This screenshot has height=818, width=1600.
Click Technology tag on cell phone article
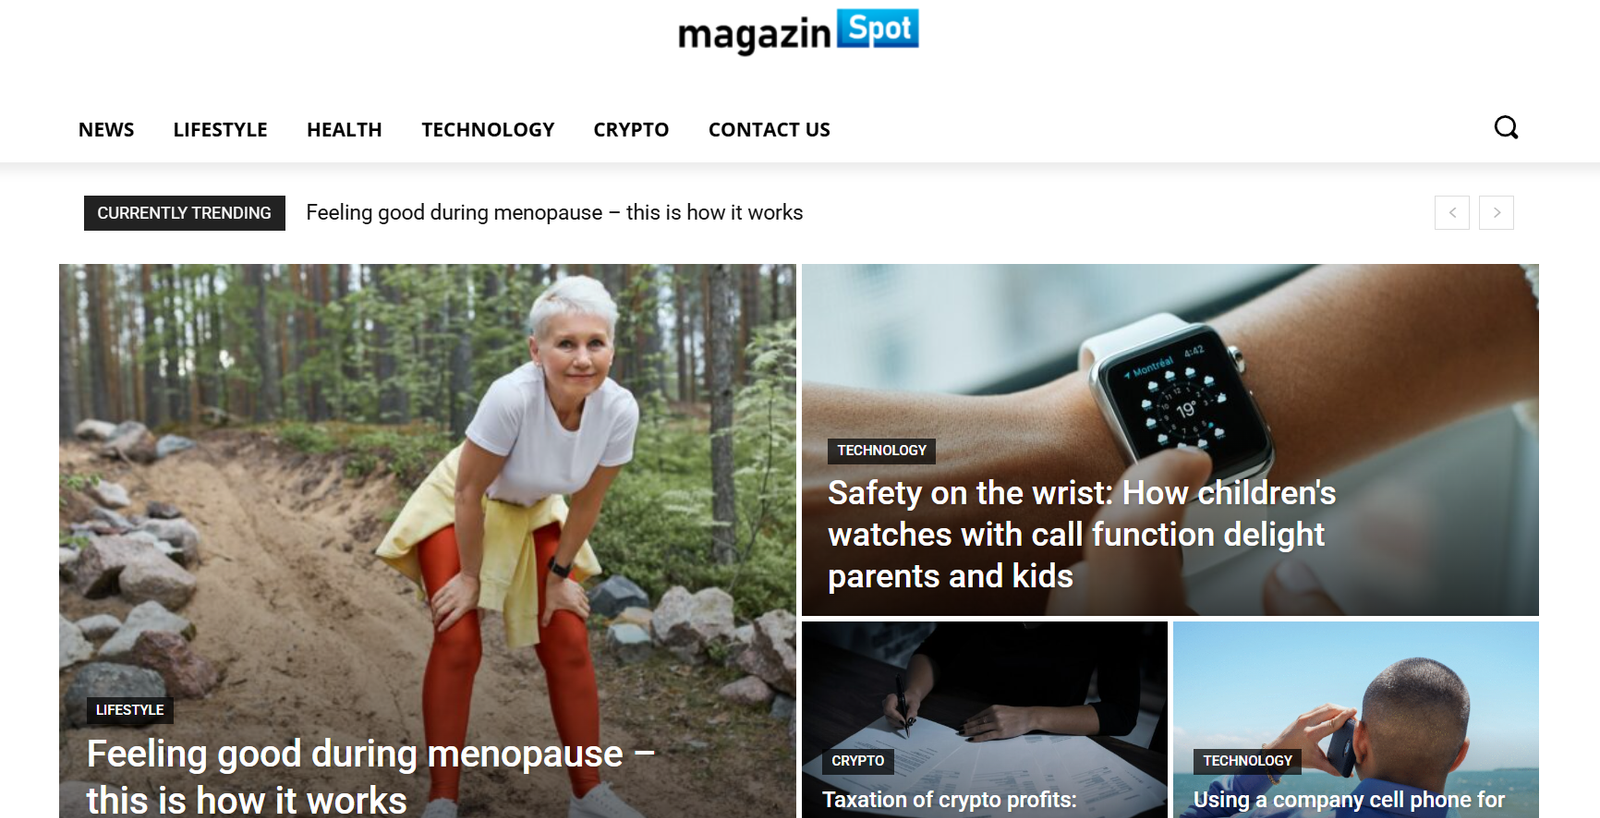(1247, 761)
